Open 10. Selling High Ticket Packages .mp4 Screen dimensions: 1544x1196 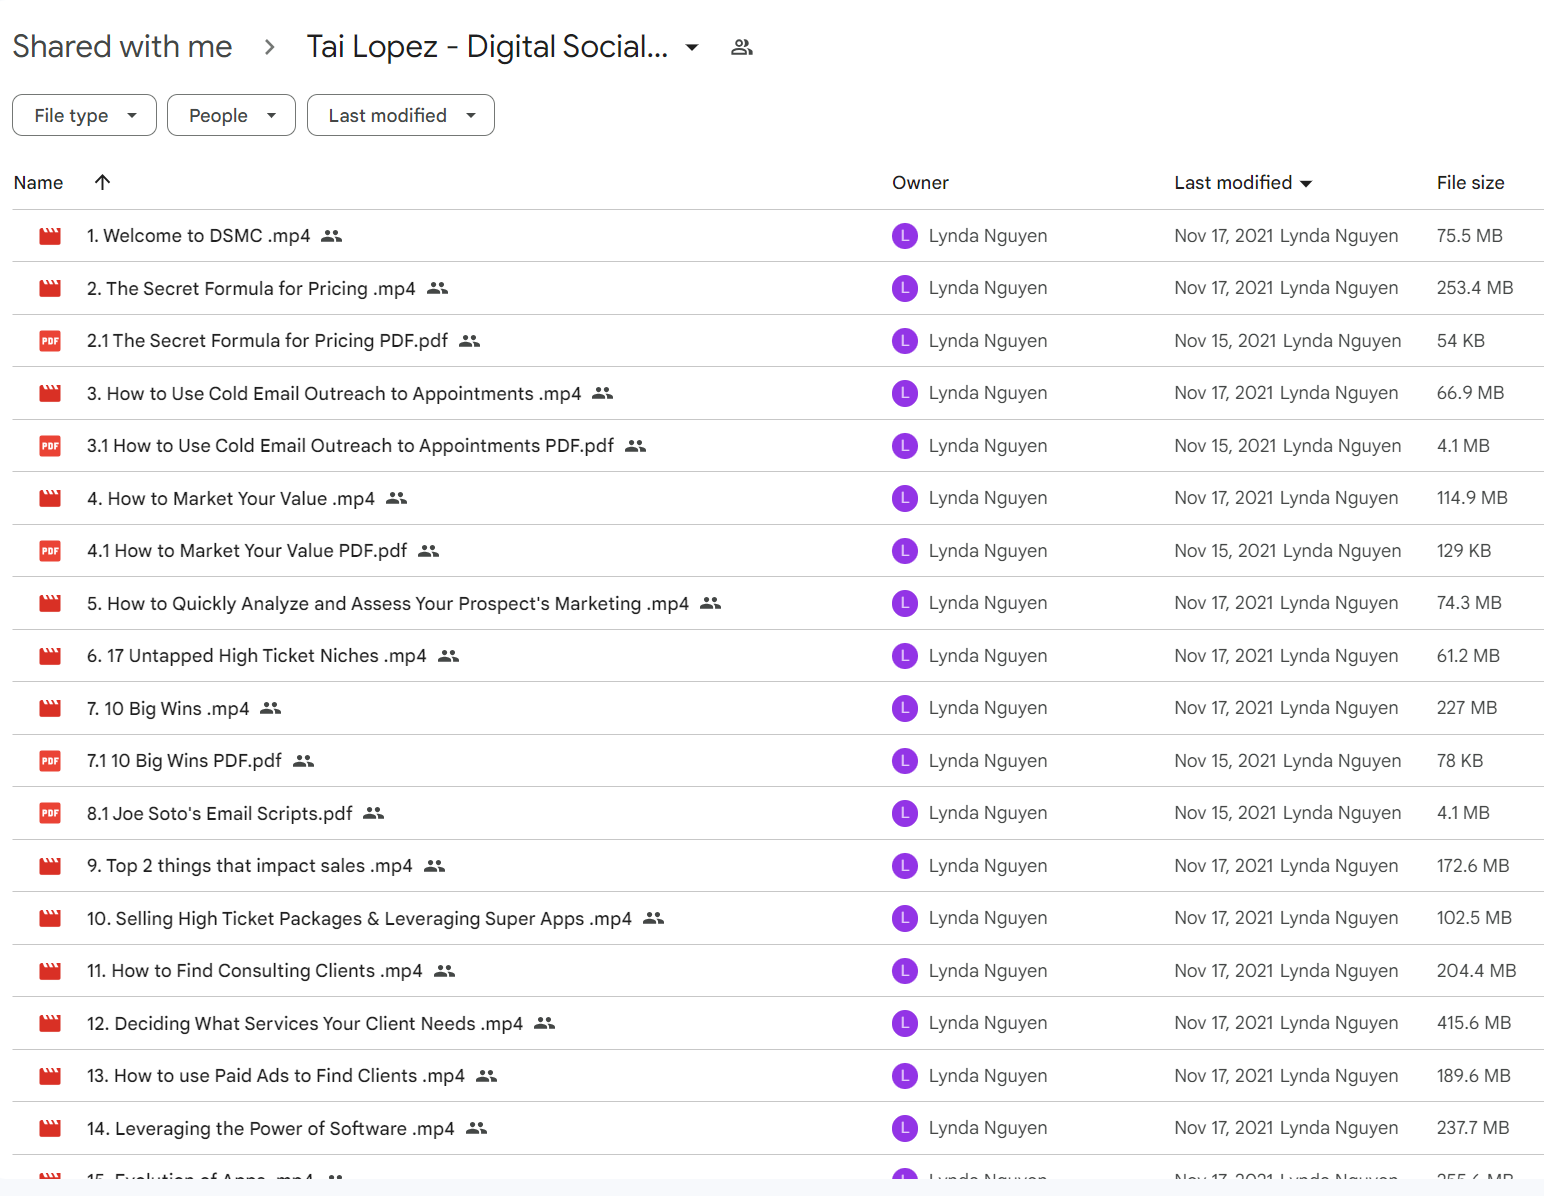pos(359,918)
